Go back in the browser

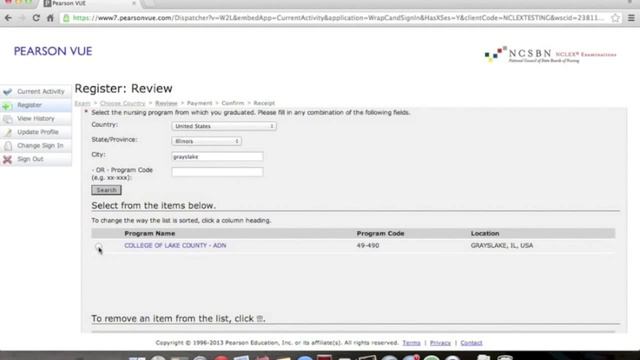[8, 18]
